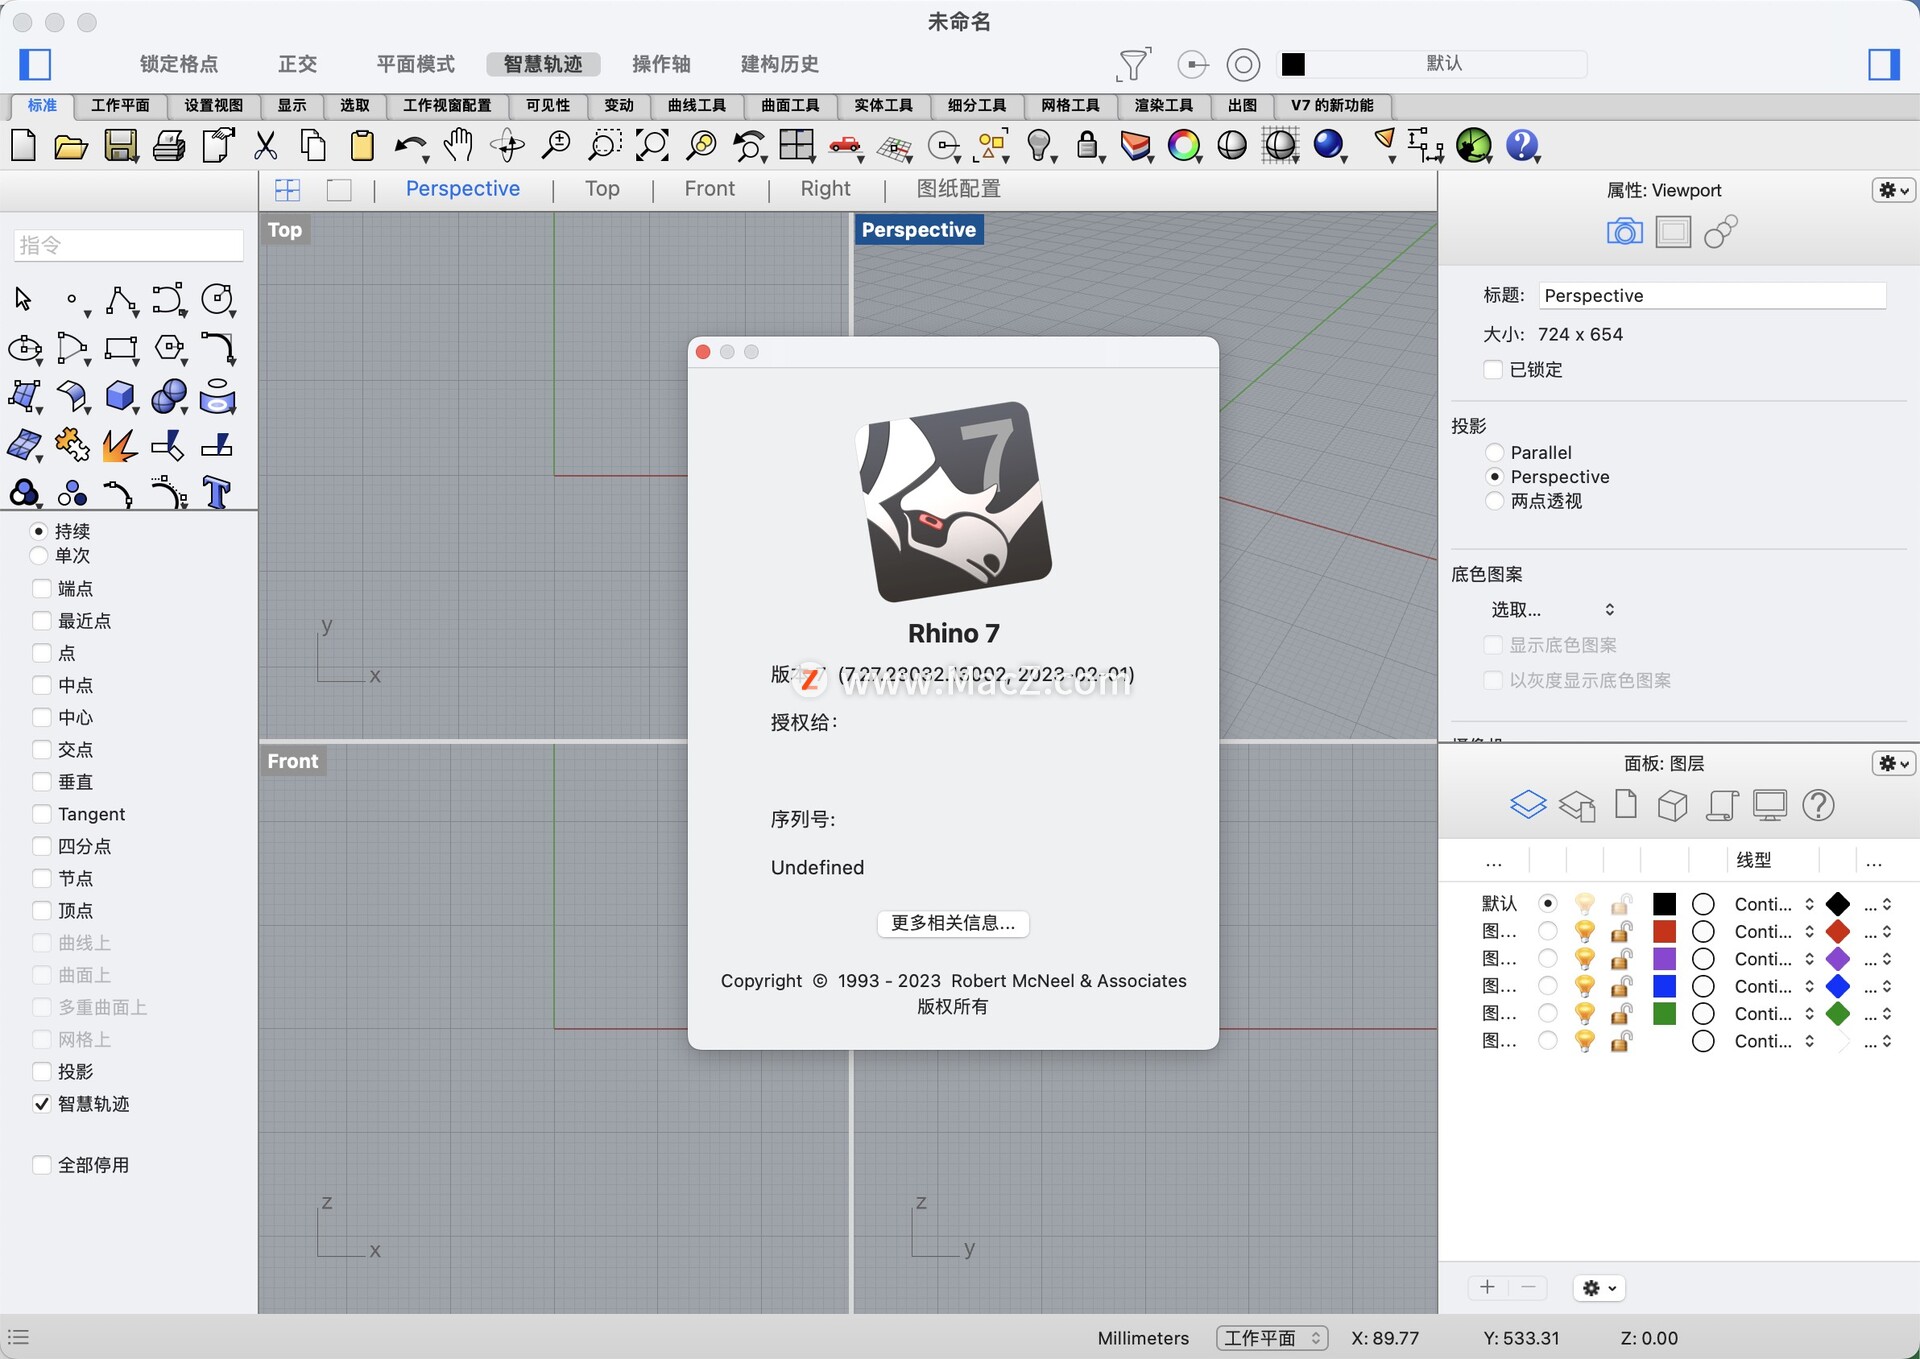
Task: Open the color wheel icon
Action: pos(1184,146)
